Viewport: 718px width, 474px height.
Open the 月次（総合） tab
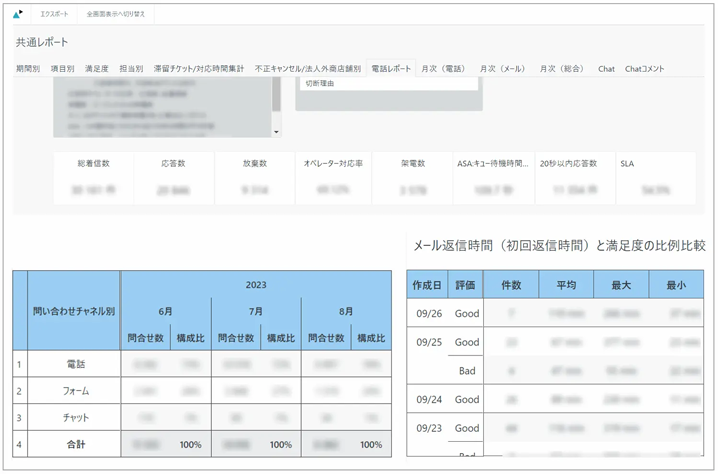coord(562,69)
